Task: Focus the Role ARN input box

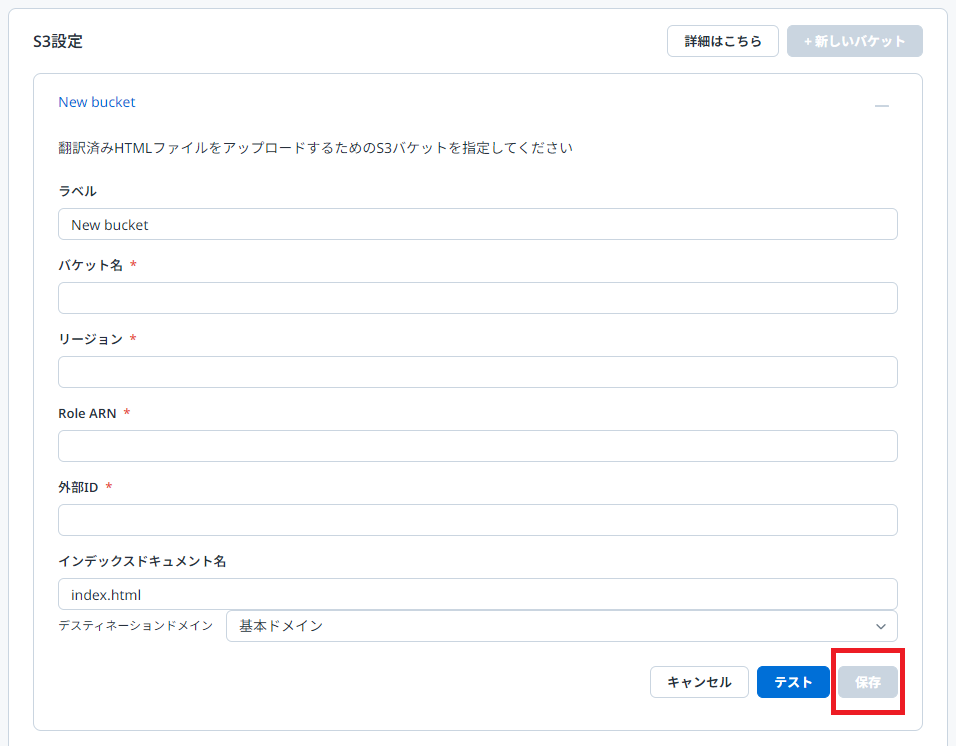Action: pos(477,446)
